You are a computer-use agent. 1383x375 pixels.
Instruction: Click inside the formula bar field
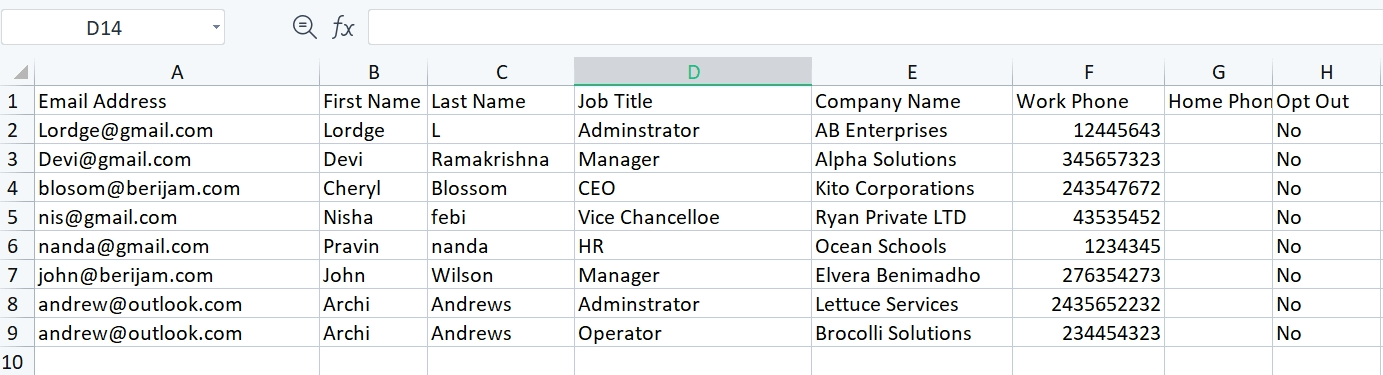(x=875, y=28)
